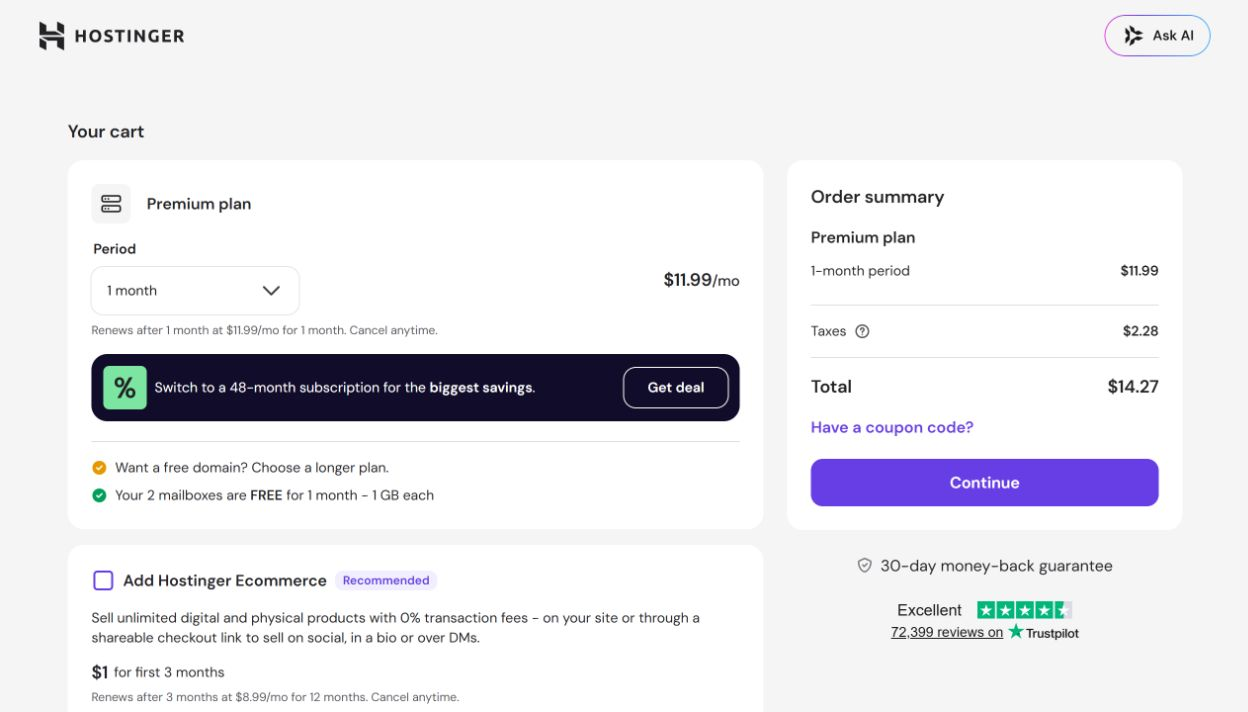Tick the Add Hostinger Ecommerce checkbox

103,580
